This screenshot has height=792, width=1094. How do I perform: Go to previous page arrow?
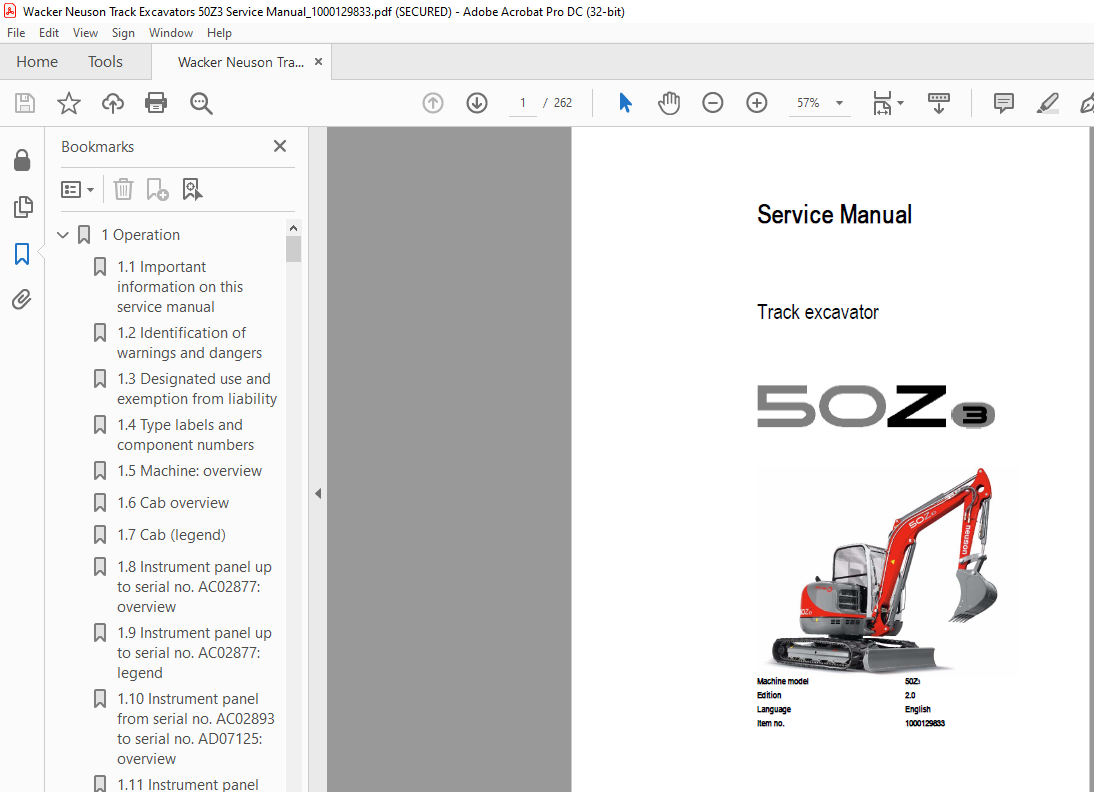tap(433, 103)
